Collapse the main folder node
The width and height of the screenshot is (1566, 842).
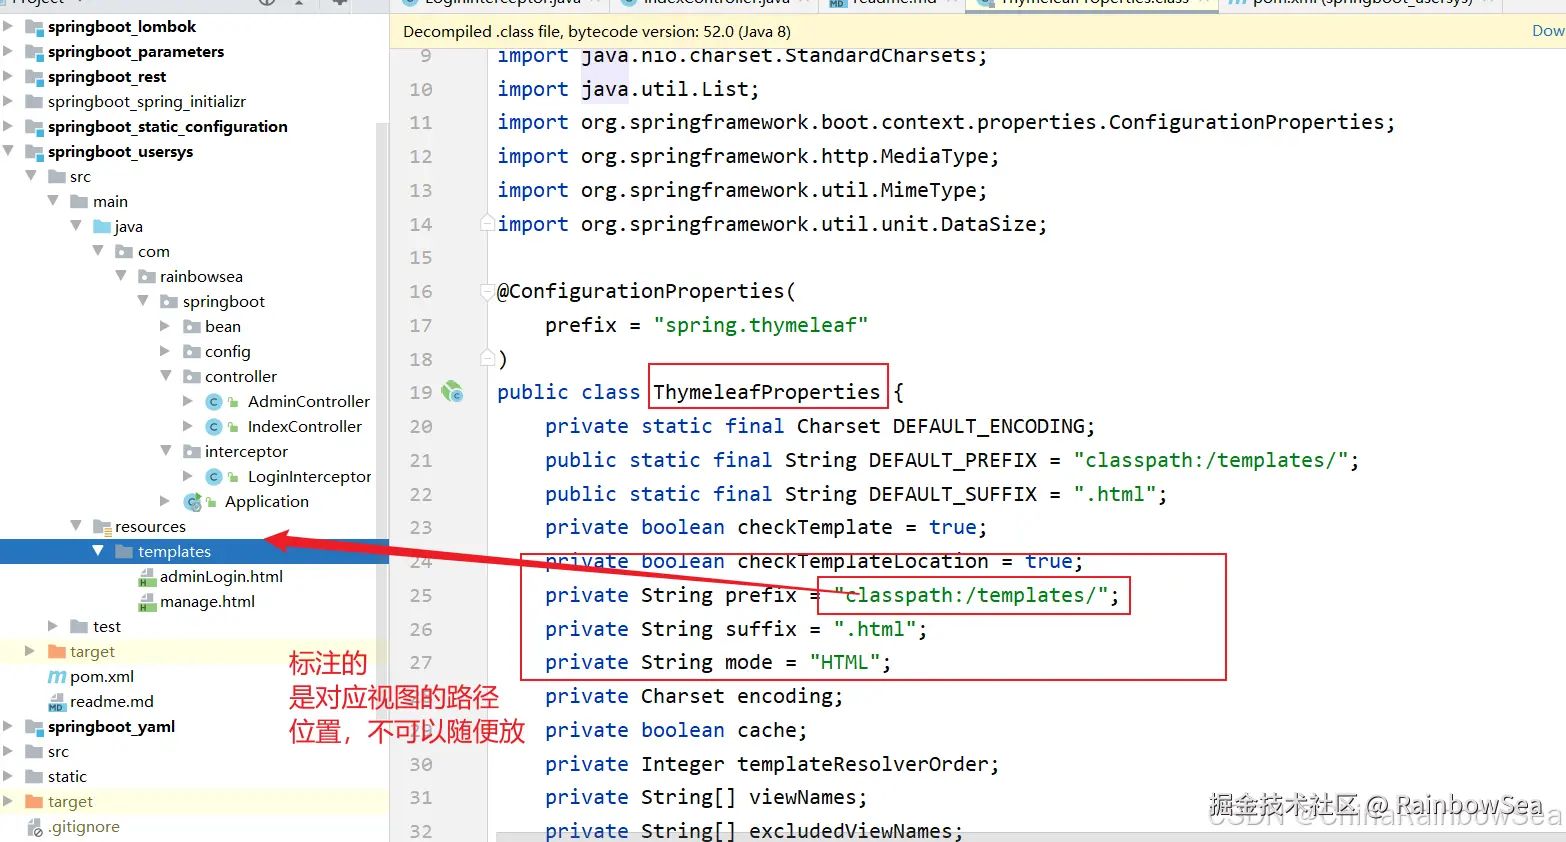pyautogui.click(x=53, y=201)
